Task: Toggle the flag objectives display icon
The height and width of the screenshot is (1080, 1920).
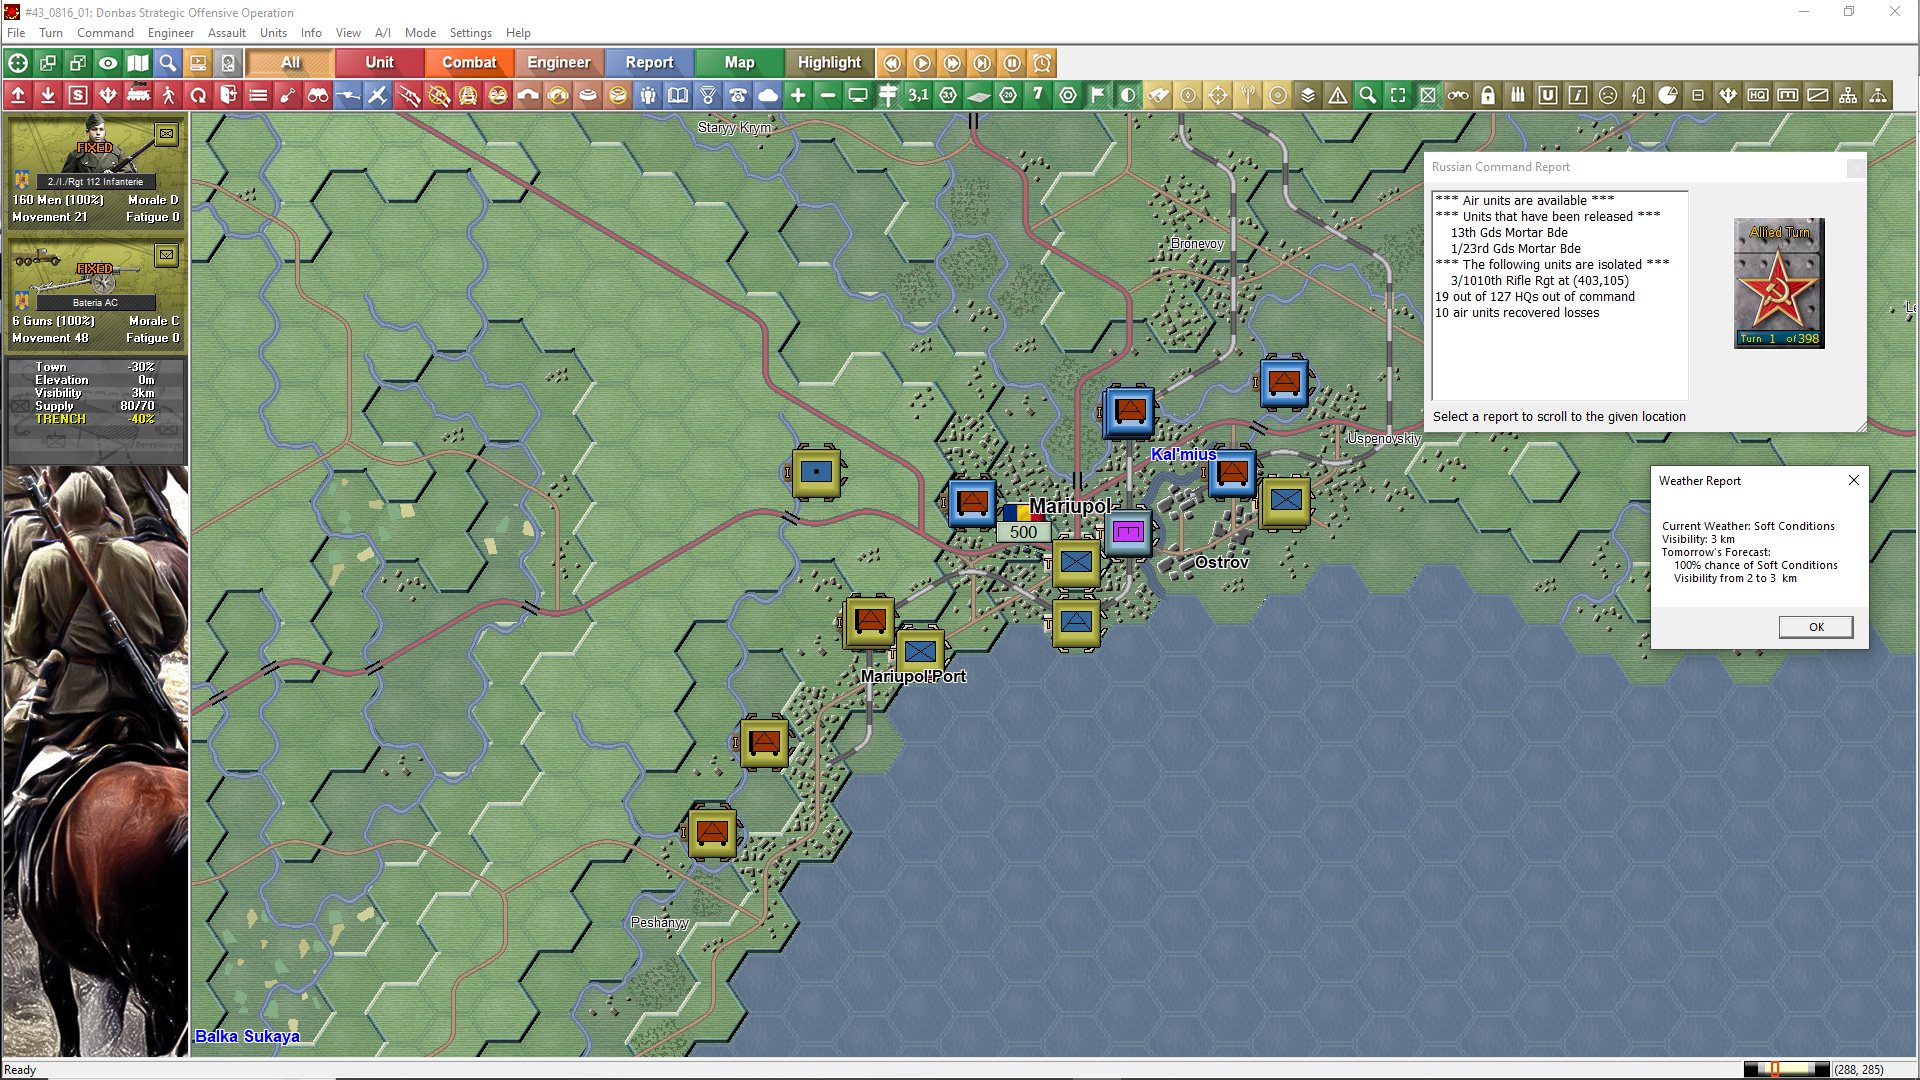Action: pyautogui.click(x=1098, y=96)
